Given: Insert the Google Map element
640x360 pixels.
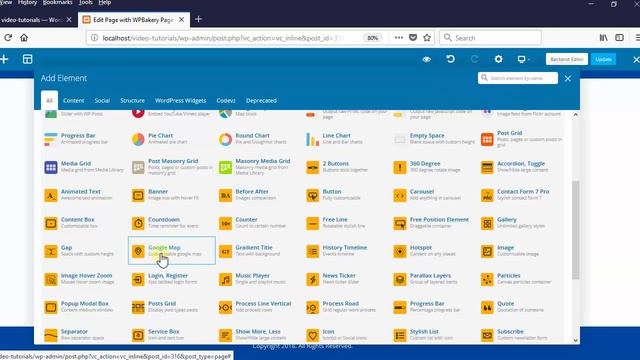Looking at the screenshot, I should (x=171, y=251).
